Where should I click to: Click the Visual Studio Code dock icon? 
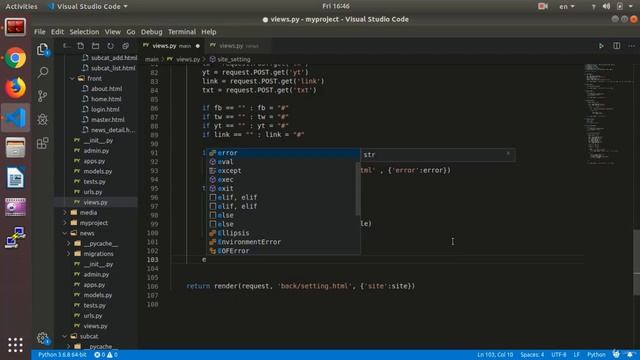[16, 118]
